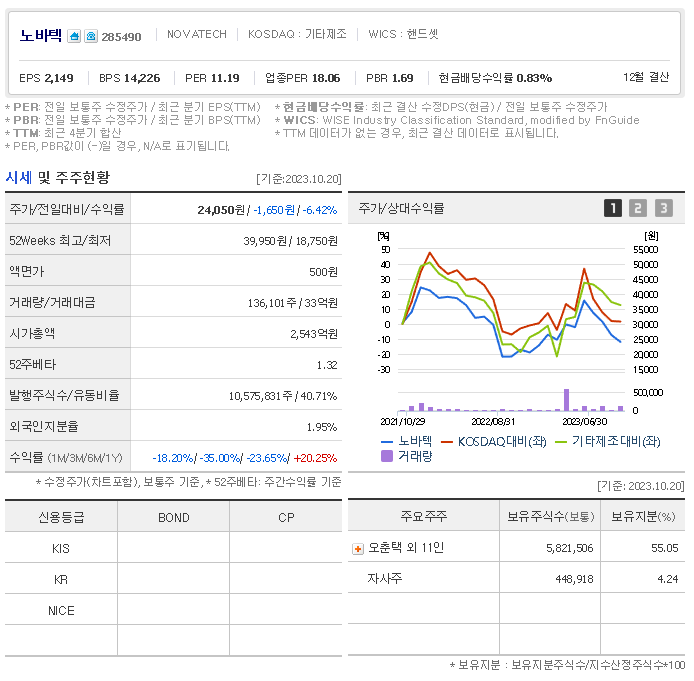Click the NOVATECH English name
The height and width of the screenshot is (681, 694).
click(197, 34)
